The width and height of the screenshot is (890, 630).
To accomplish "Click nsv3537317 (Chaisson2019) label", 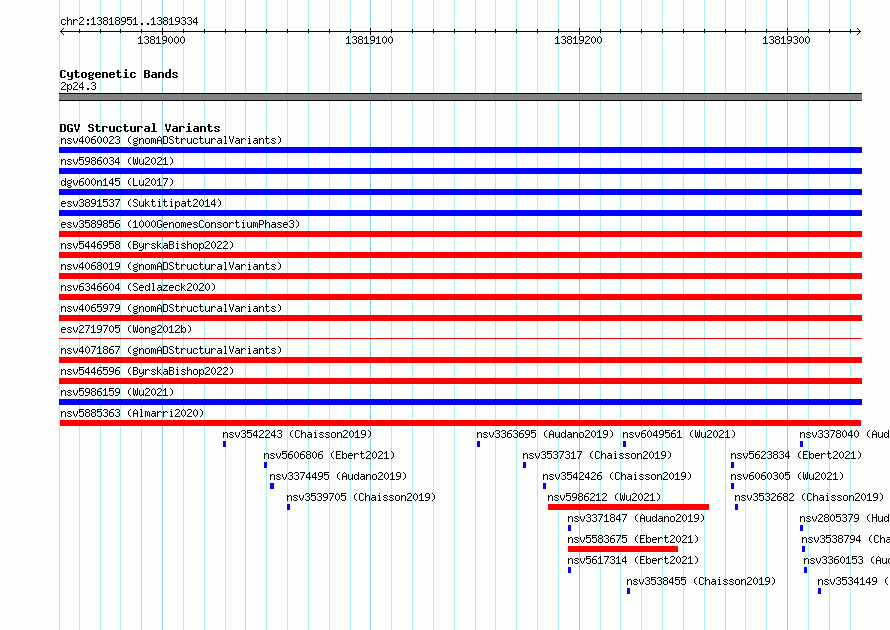I will 597,455.
